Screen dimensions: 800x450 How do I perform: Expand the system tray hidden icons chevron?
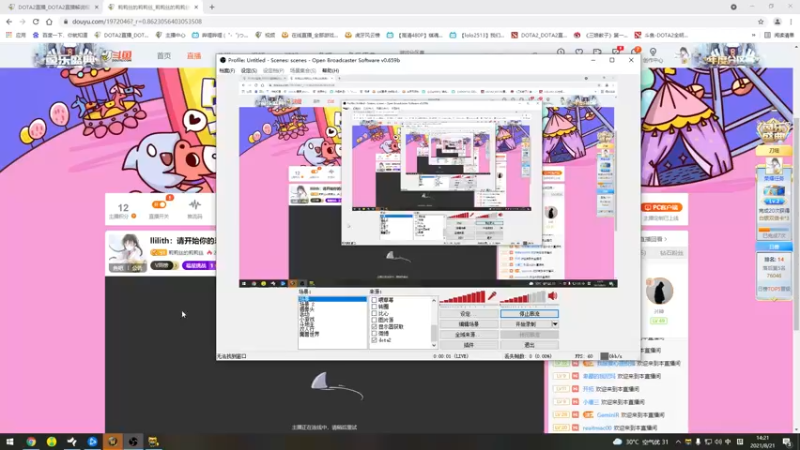pyautogui.click(x=678, y=442)
